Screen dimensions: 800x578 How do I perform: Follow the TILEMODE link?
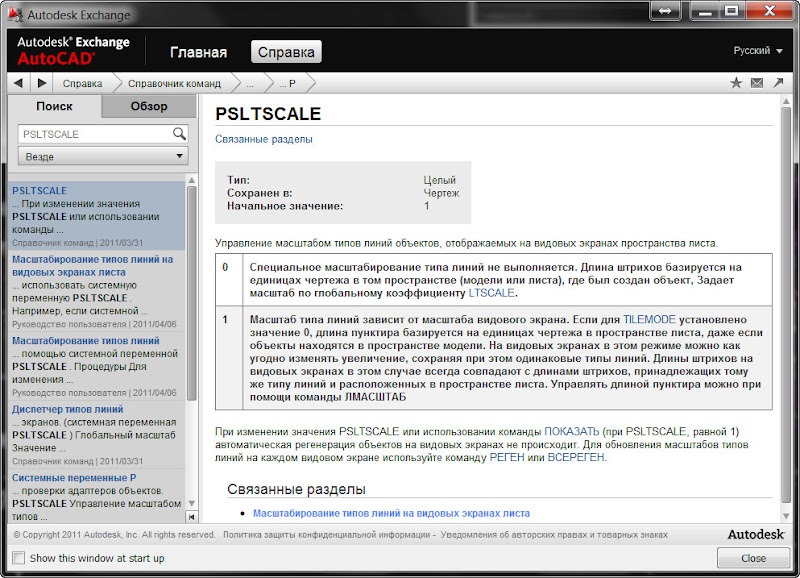pyautogui.click(x=649, y=319)
